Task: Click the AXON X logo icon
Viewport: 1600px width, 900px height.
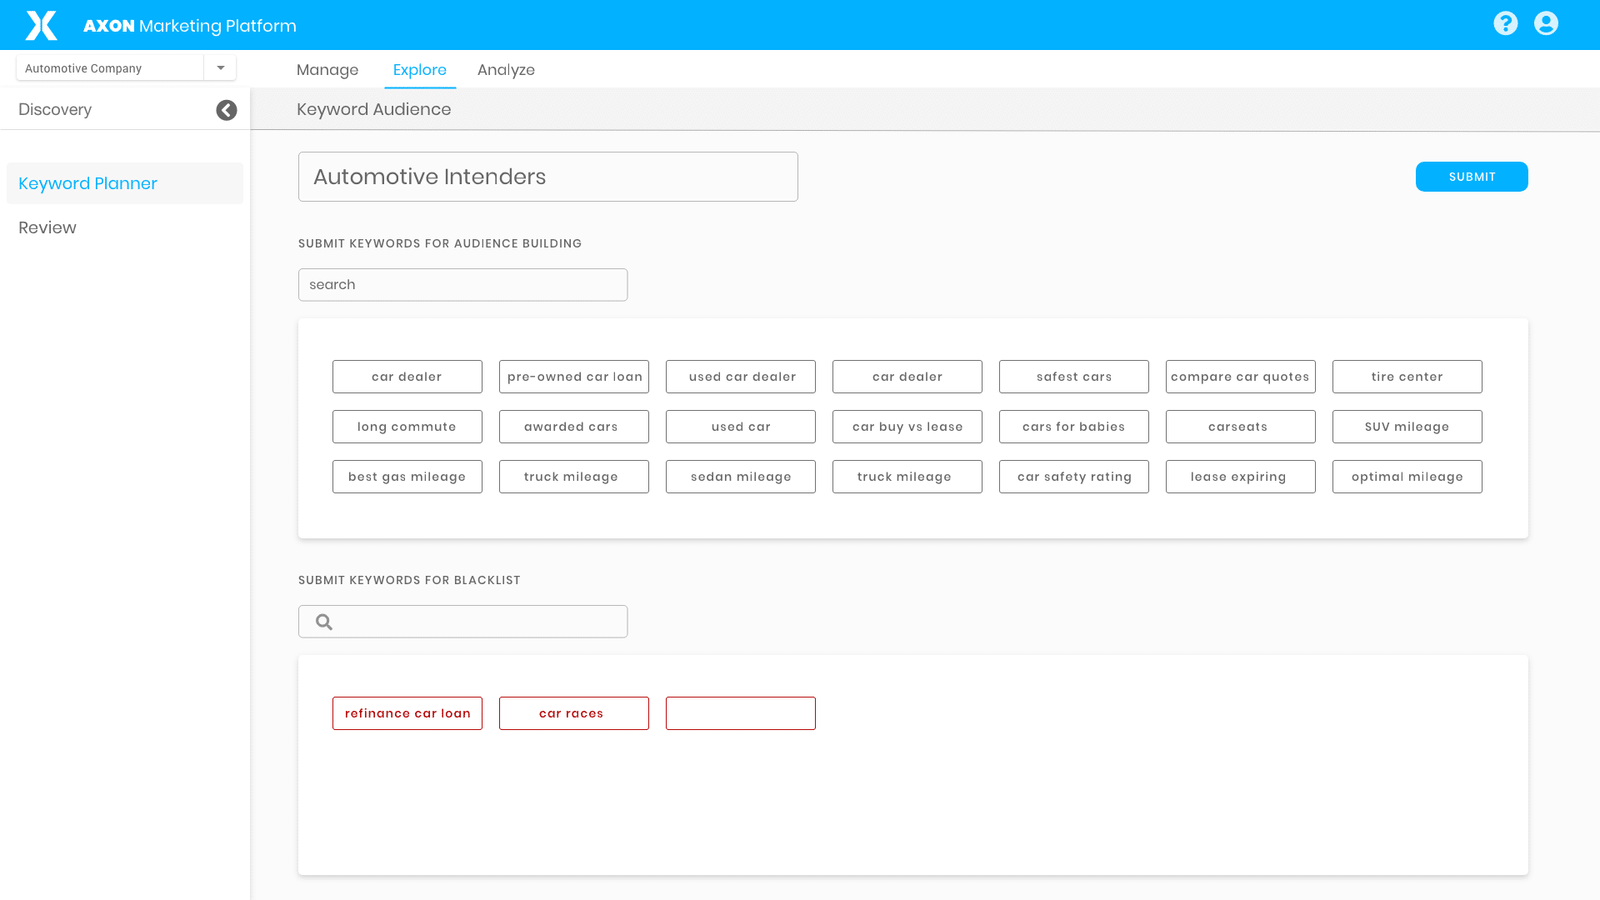Action: click(41, 25)
